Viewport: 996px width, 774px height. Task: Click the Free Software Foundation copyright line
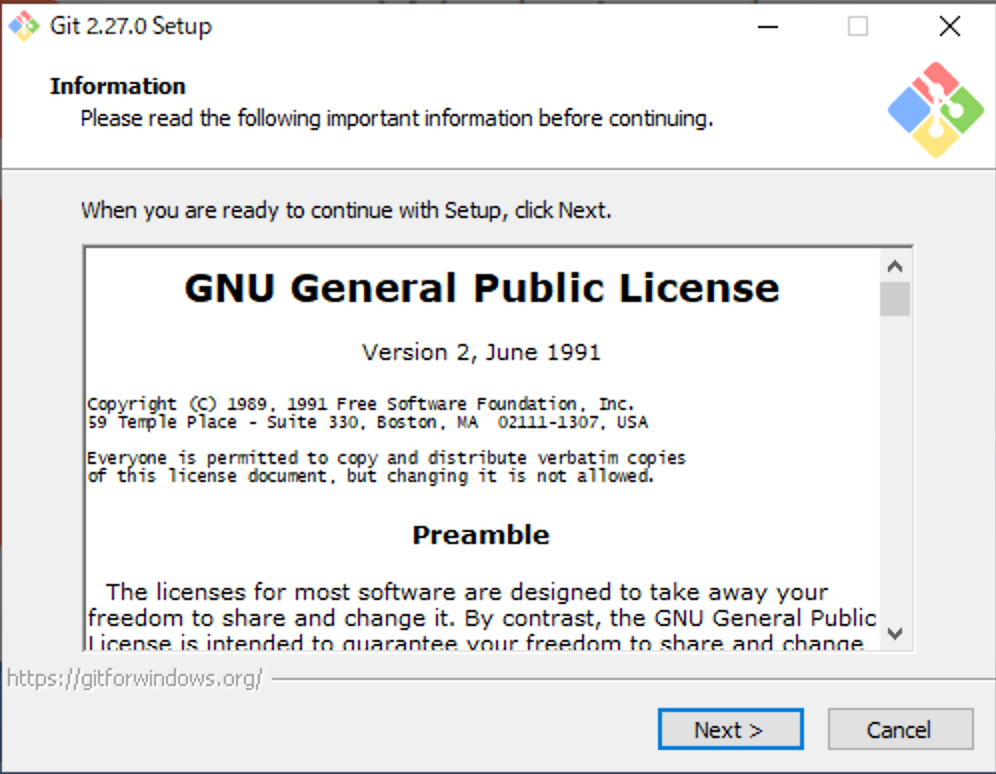pyautogui.click(x=361, y=404)
